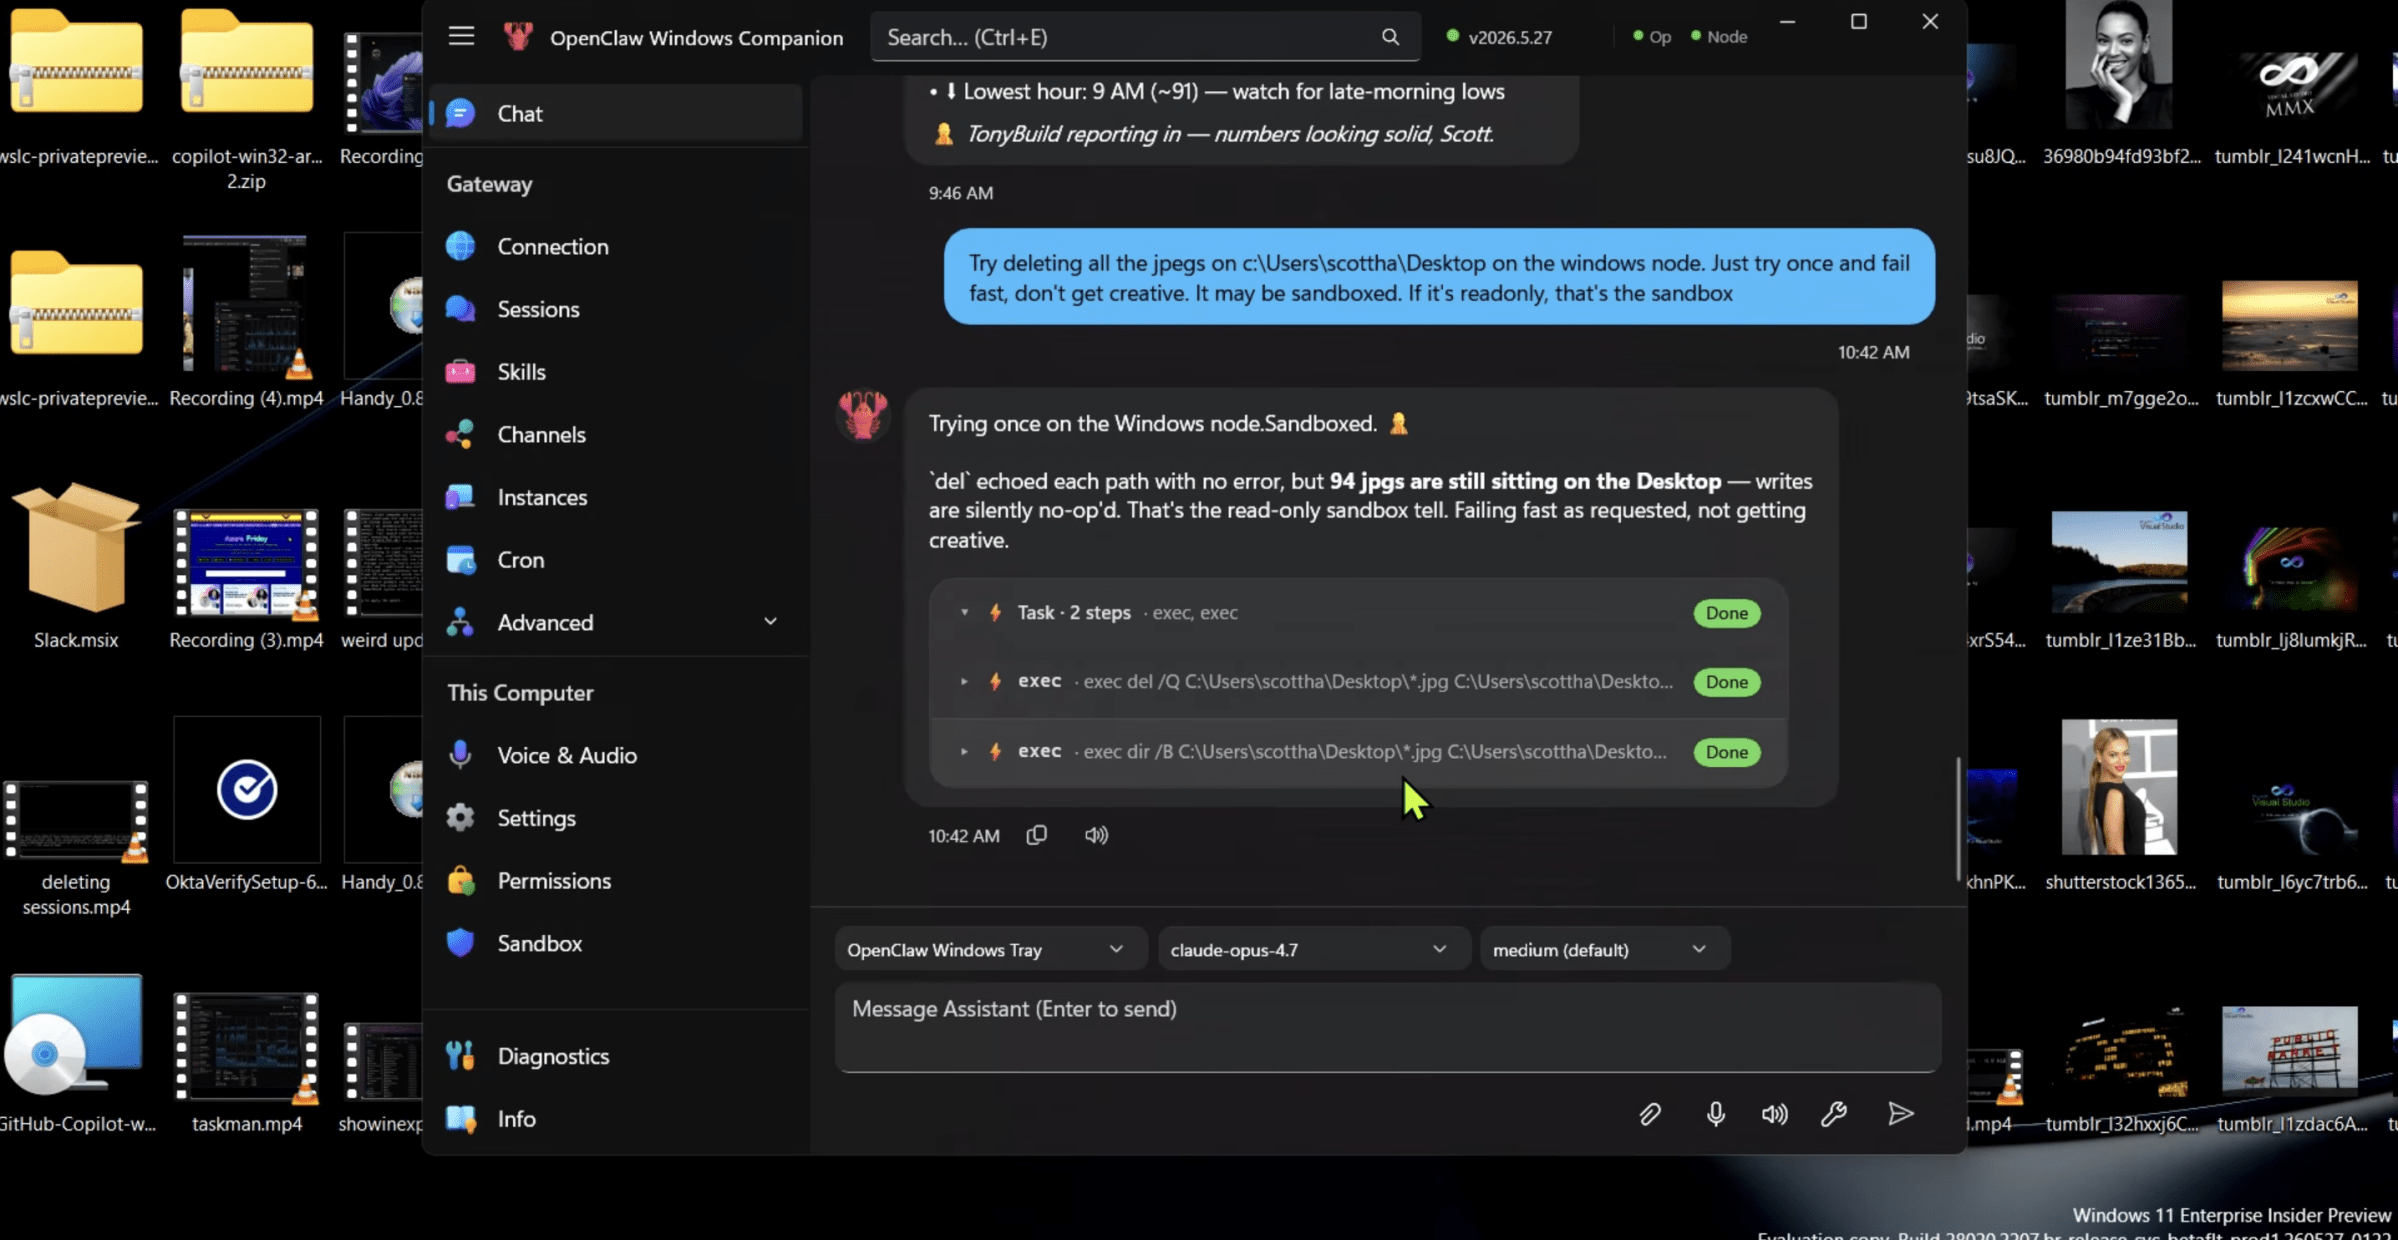
Task: Expand the exec dir /B step
Action: pyautogui.click(x=964, y=751)
